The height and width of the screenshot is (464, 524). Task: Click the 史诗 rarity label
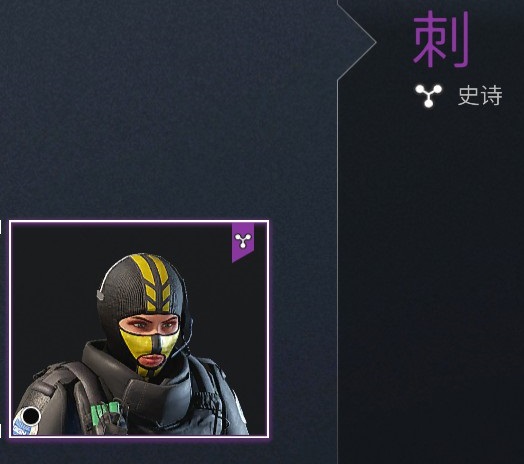(480, 96)
